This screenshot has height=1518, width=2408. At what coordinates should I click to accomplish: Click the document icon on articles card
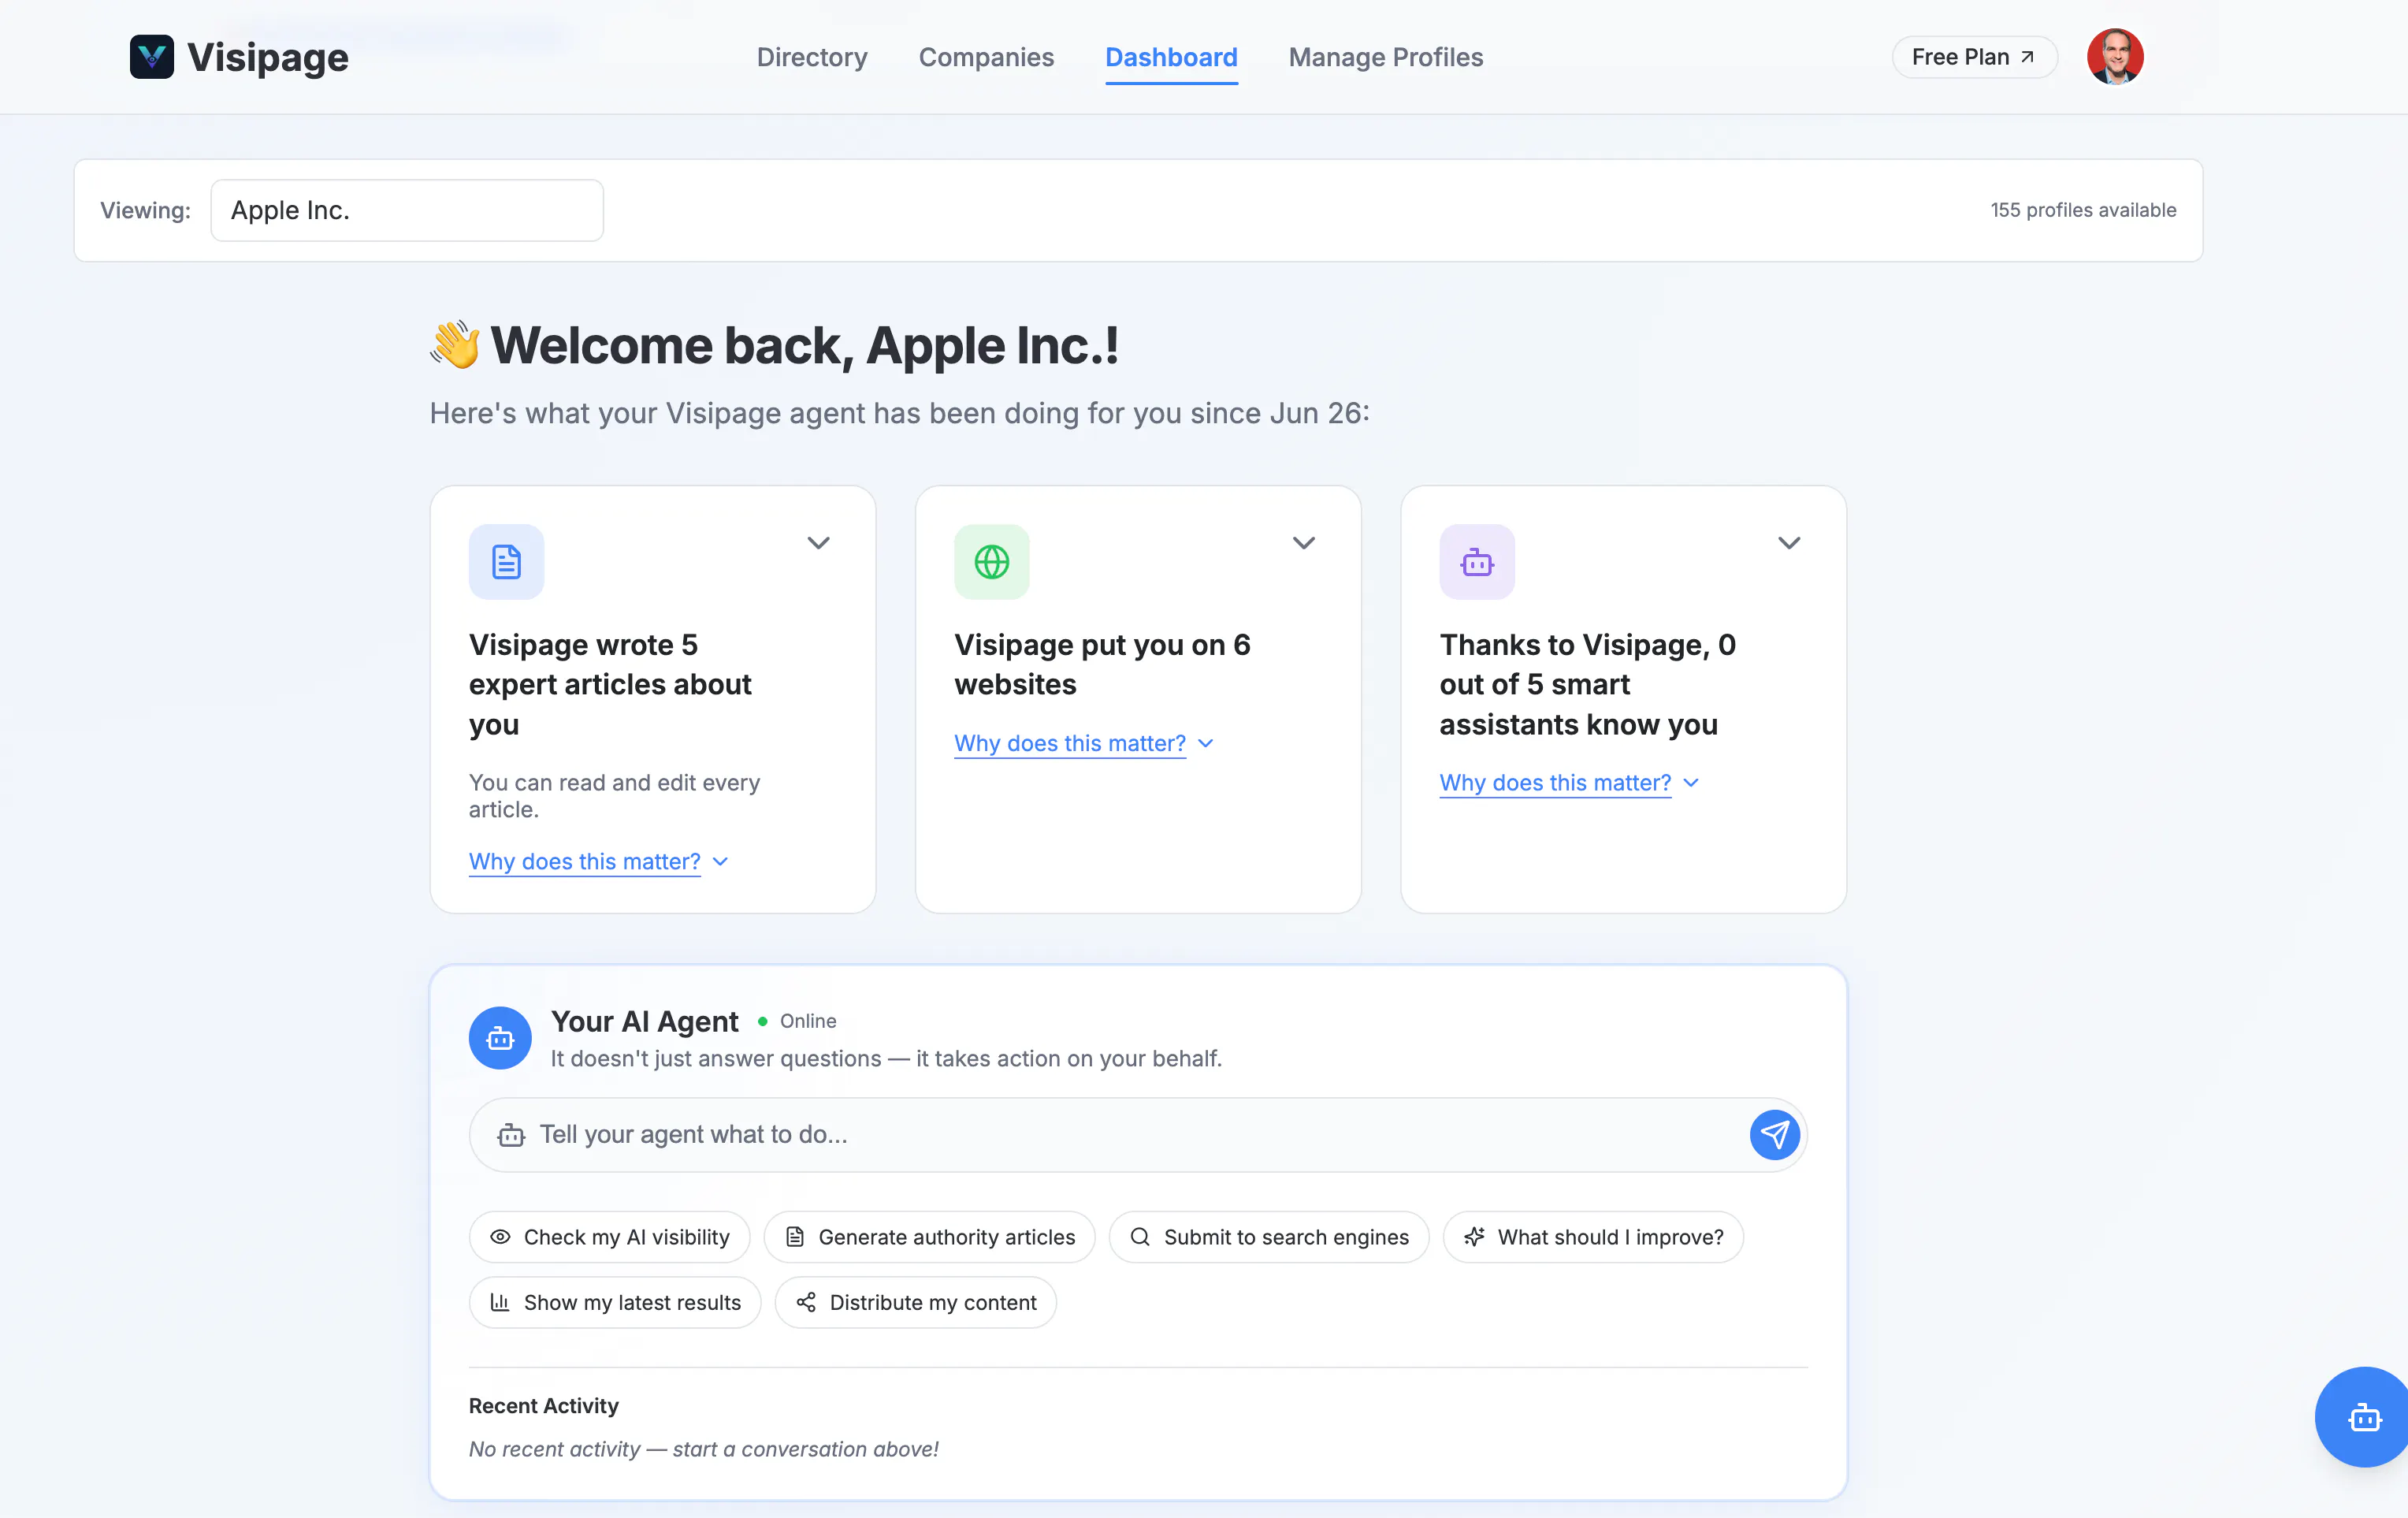506,562
